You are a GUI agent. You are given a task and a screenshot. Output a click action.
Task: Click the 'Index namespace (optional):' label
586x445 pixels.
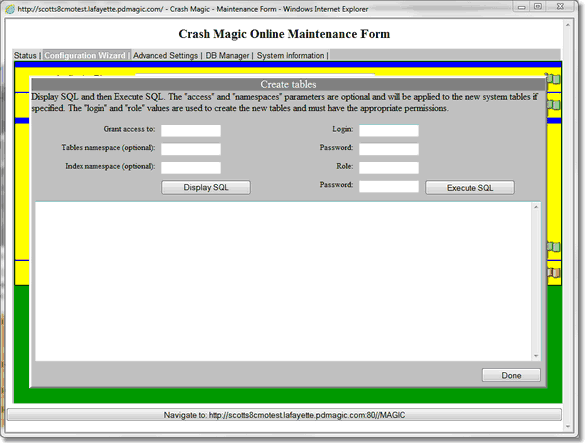110,167
